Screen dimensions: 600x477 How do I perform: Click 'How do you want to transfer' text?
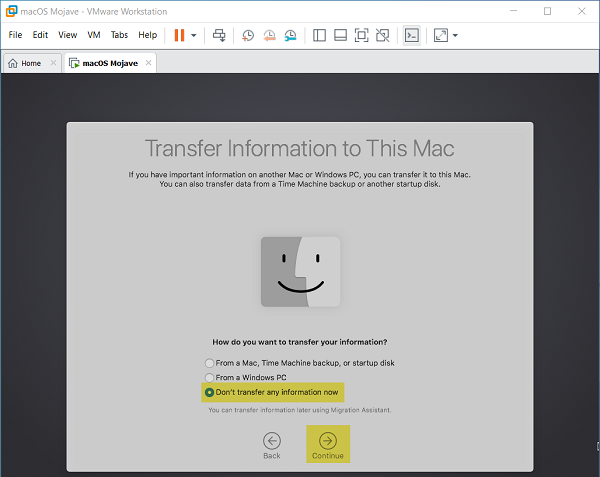pyautogui.click(x=300, y=342)
